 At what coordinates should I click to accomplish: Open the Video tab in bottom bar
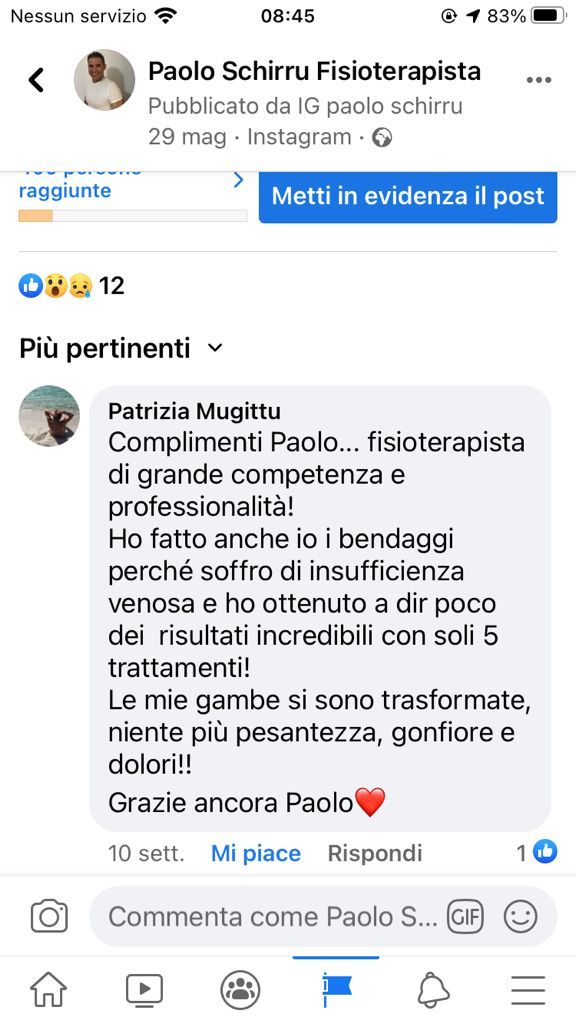[144, 989]
